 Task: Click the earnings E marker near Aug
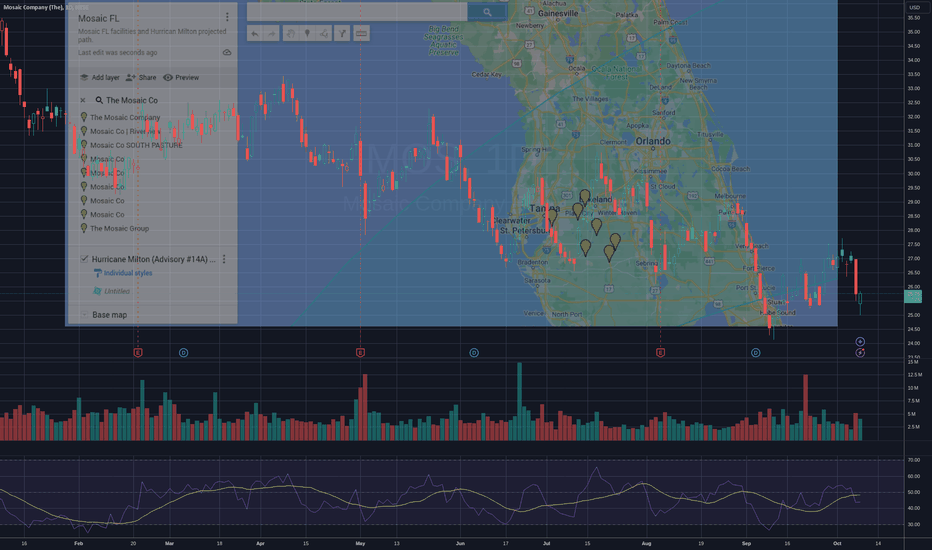660,353
